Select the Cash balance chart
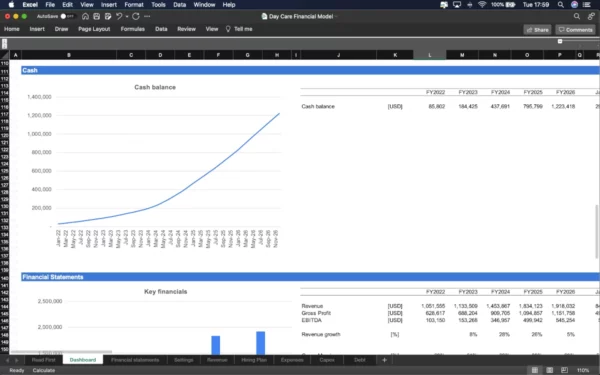600x375 pixels. tap(155, 165)
